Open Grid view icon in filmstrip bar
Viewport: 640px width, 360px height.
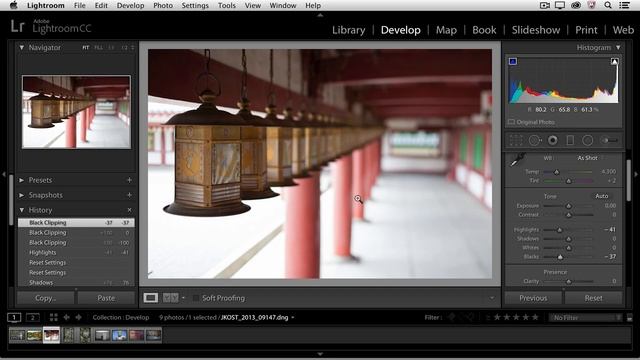[53, 317]
